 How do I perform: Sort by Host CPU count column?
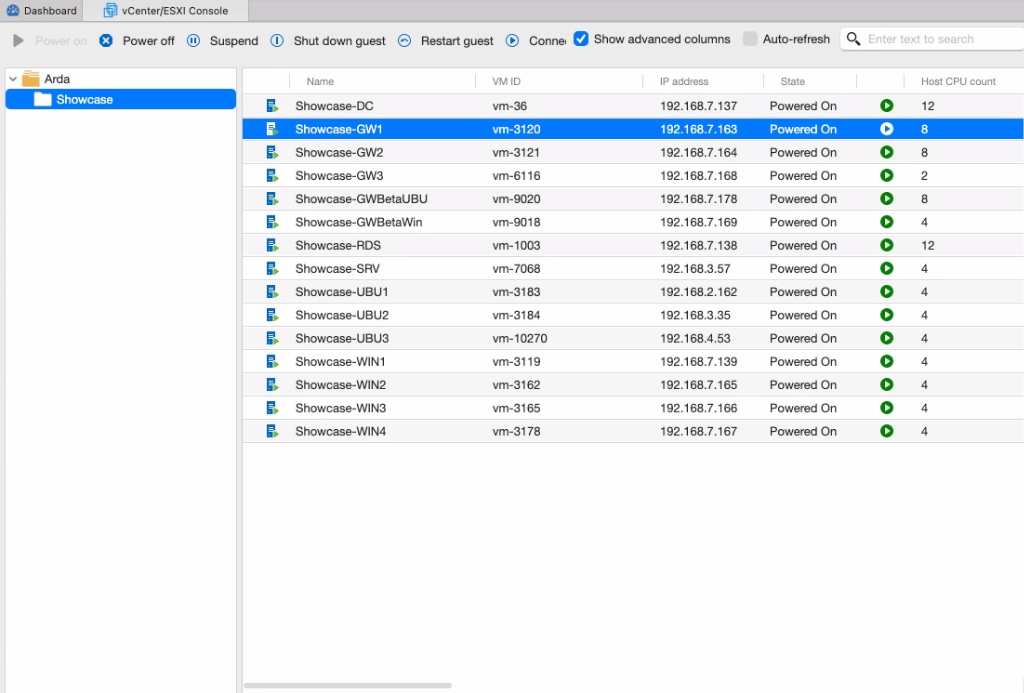(x=957, y=82)
